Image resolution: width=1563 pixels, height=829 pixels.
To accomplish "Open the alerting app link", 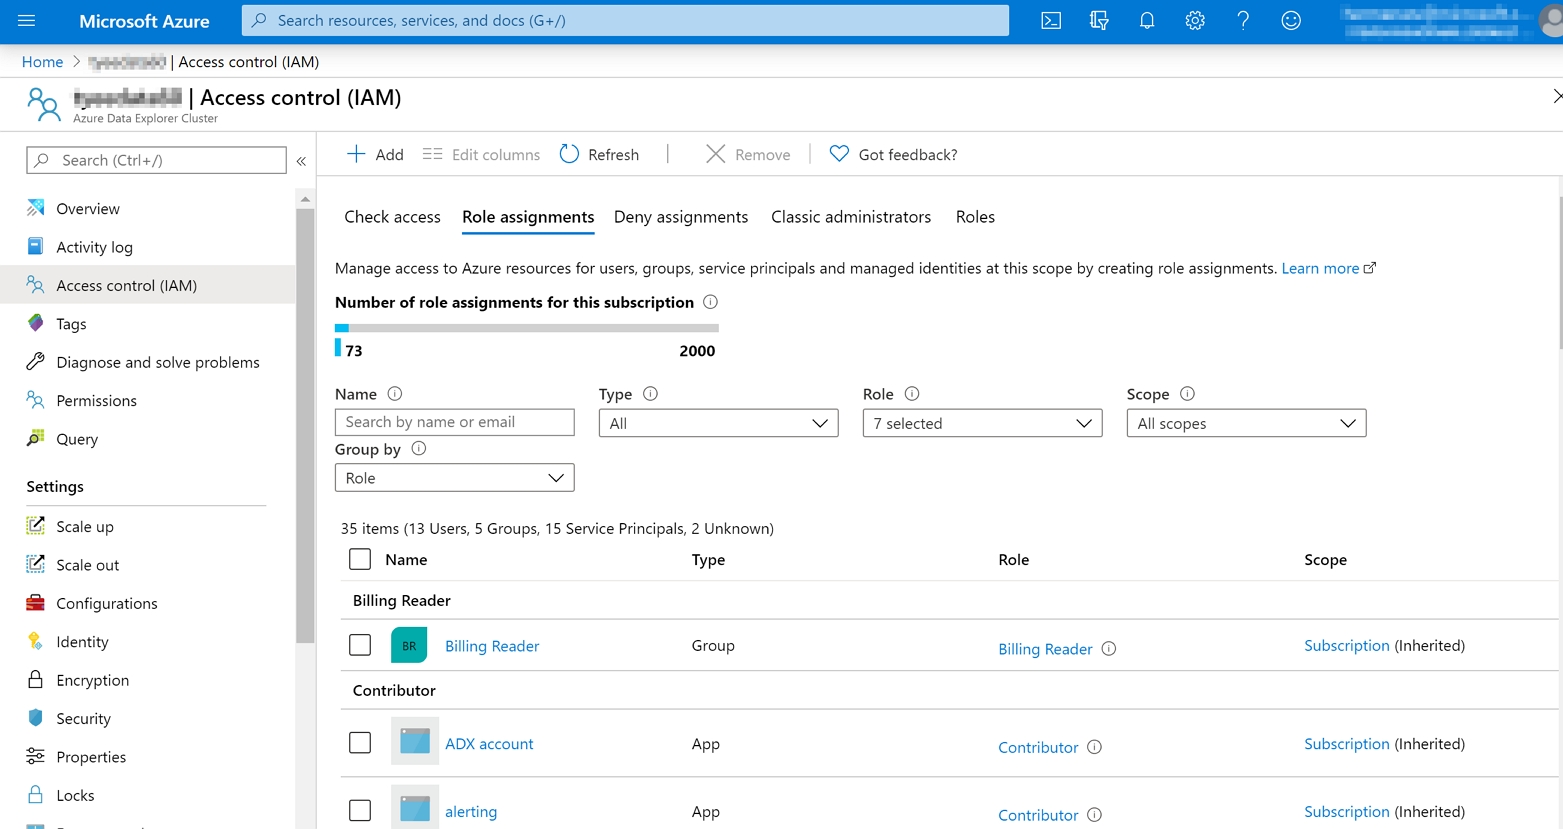I will tap(471, 812).
